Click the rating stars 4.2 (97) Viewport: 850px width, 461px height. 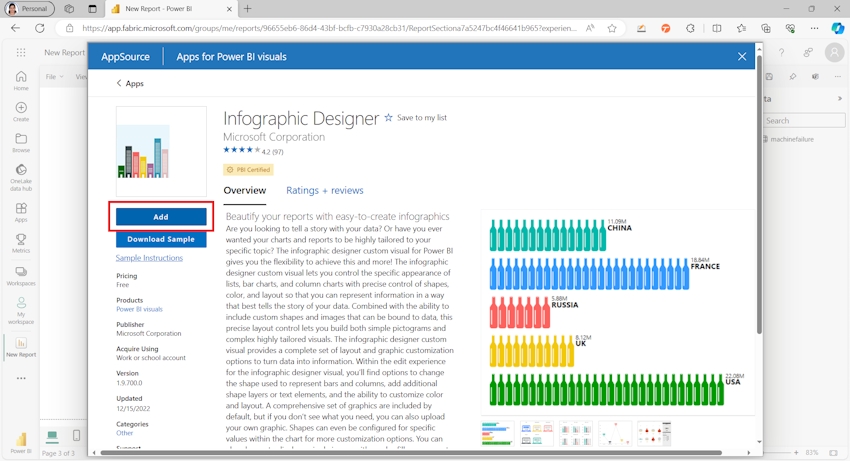(x=253, y=151)
